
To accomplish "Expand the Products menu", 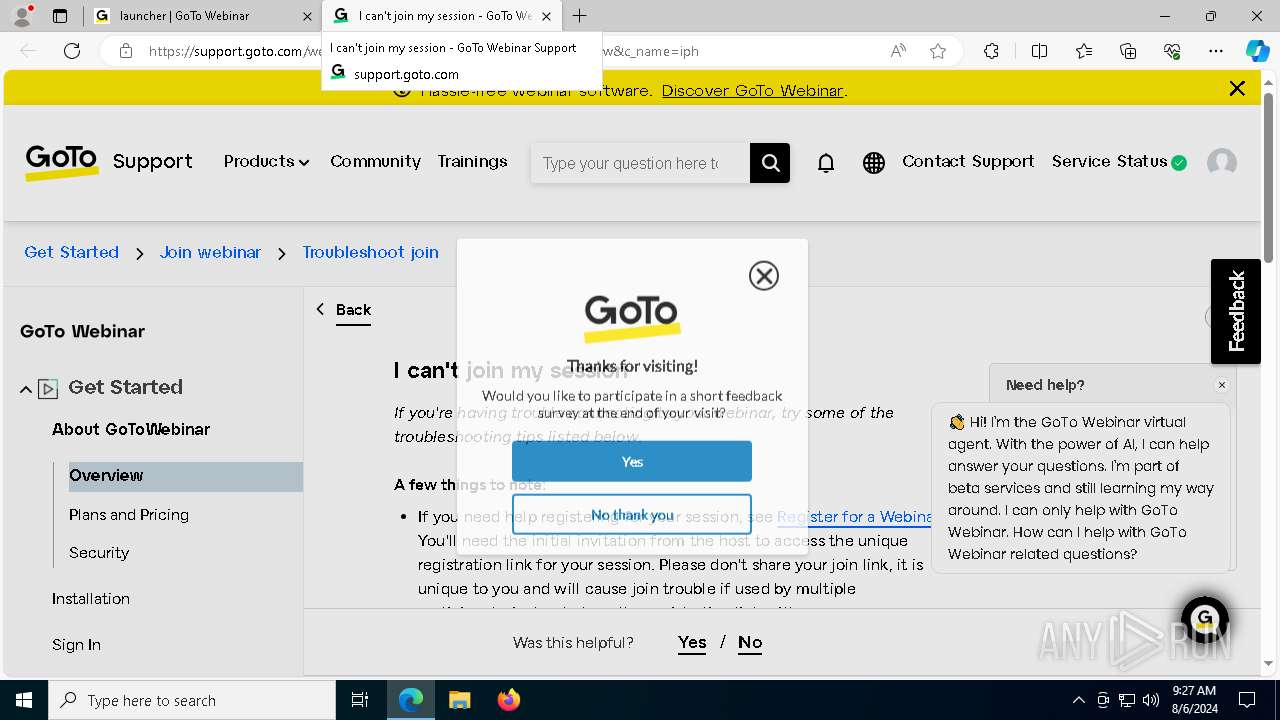I will [266, 161].
